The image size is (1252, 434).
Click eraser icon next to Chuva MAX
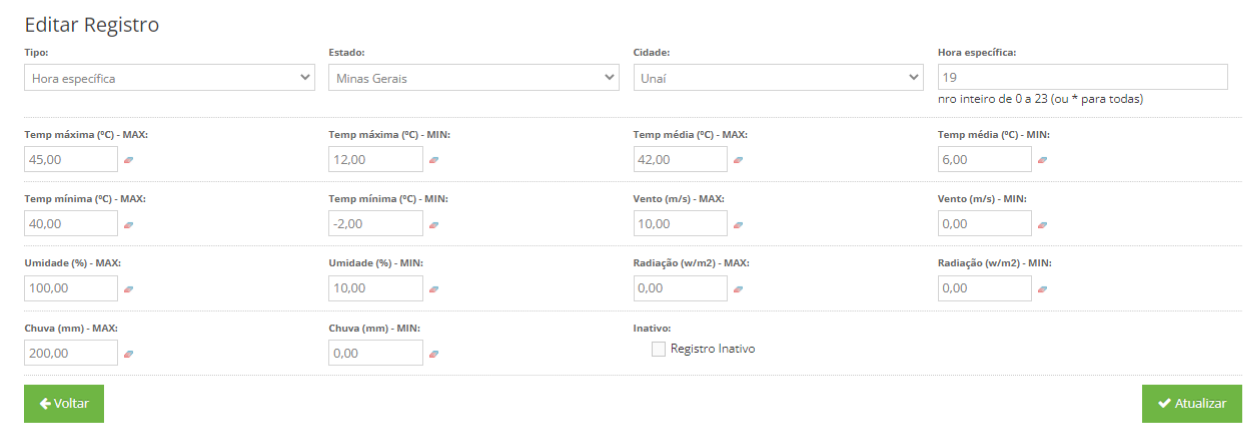pyautogui.click(x=129, y=354)
